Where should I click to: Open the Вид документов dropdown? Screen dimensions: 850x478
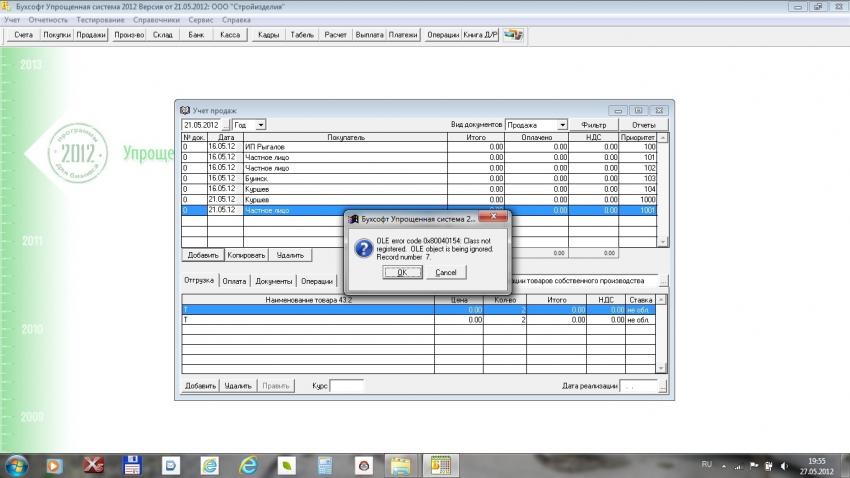(x=562, y=125)
